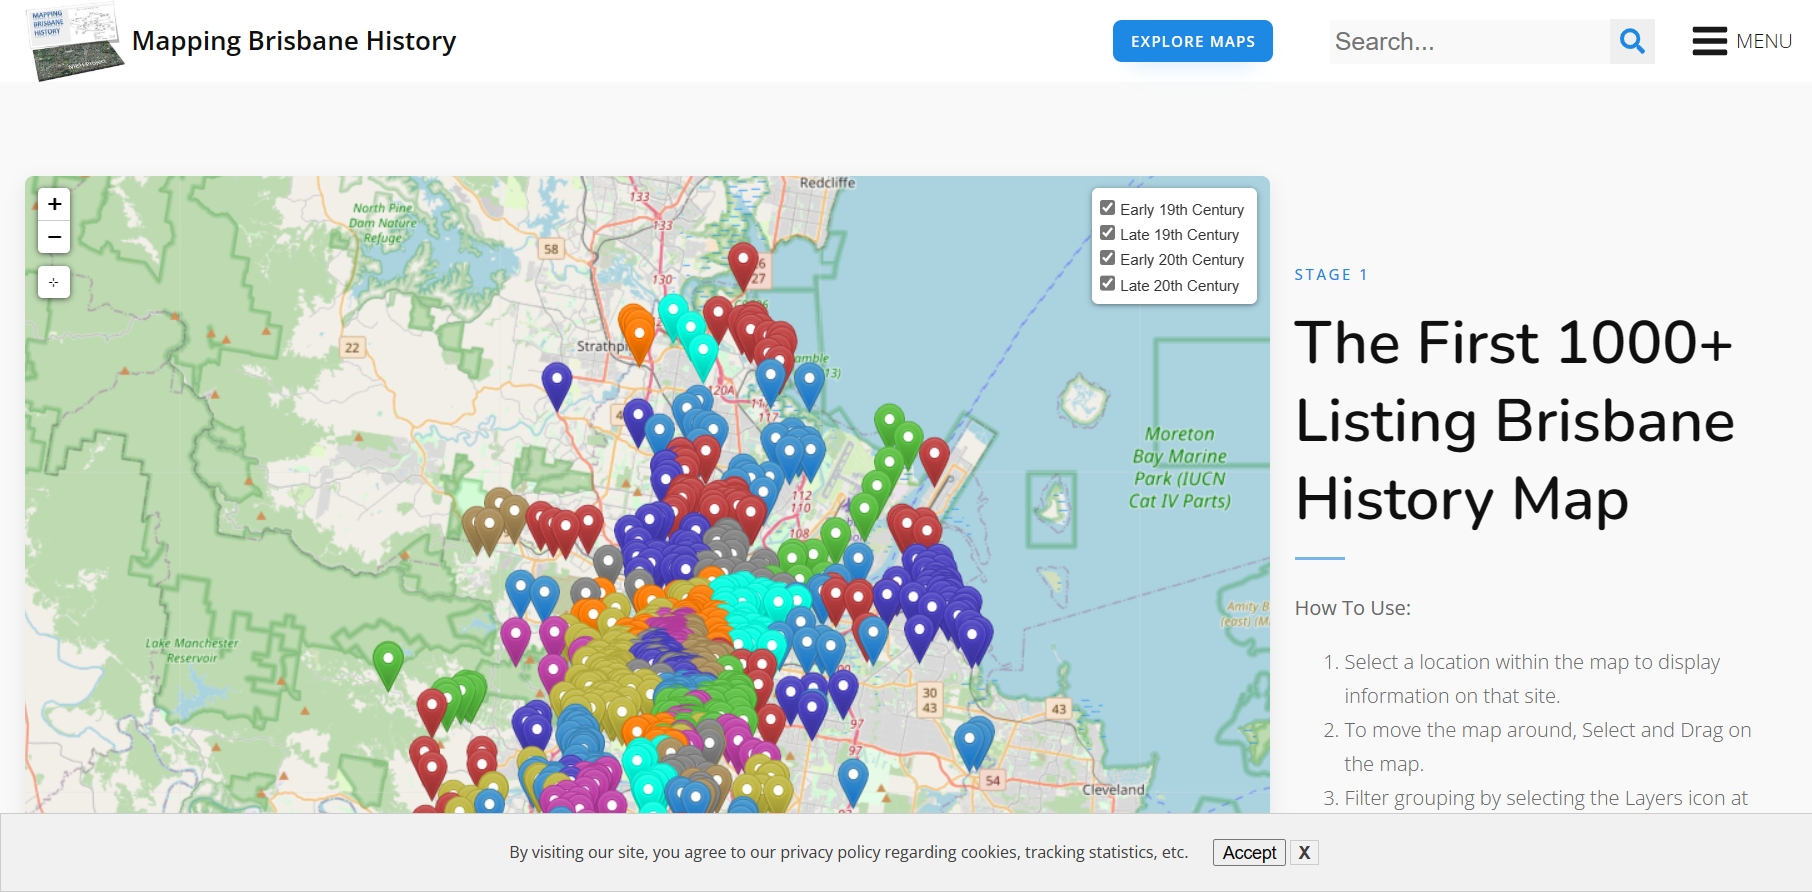The height and width of the screenshot is (892, 1812).
Task: Click the search magnifier icon
Action: tap(1632, 42)
